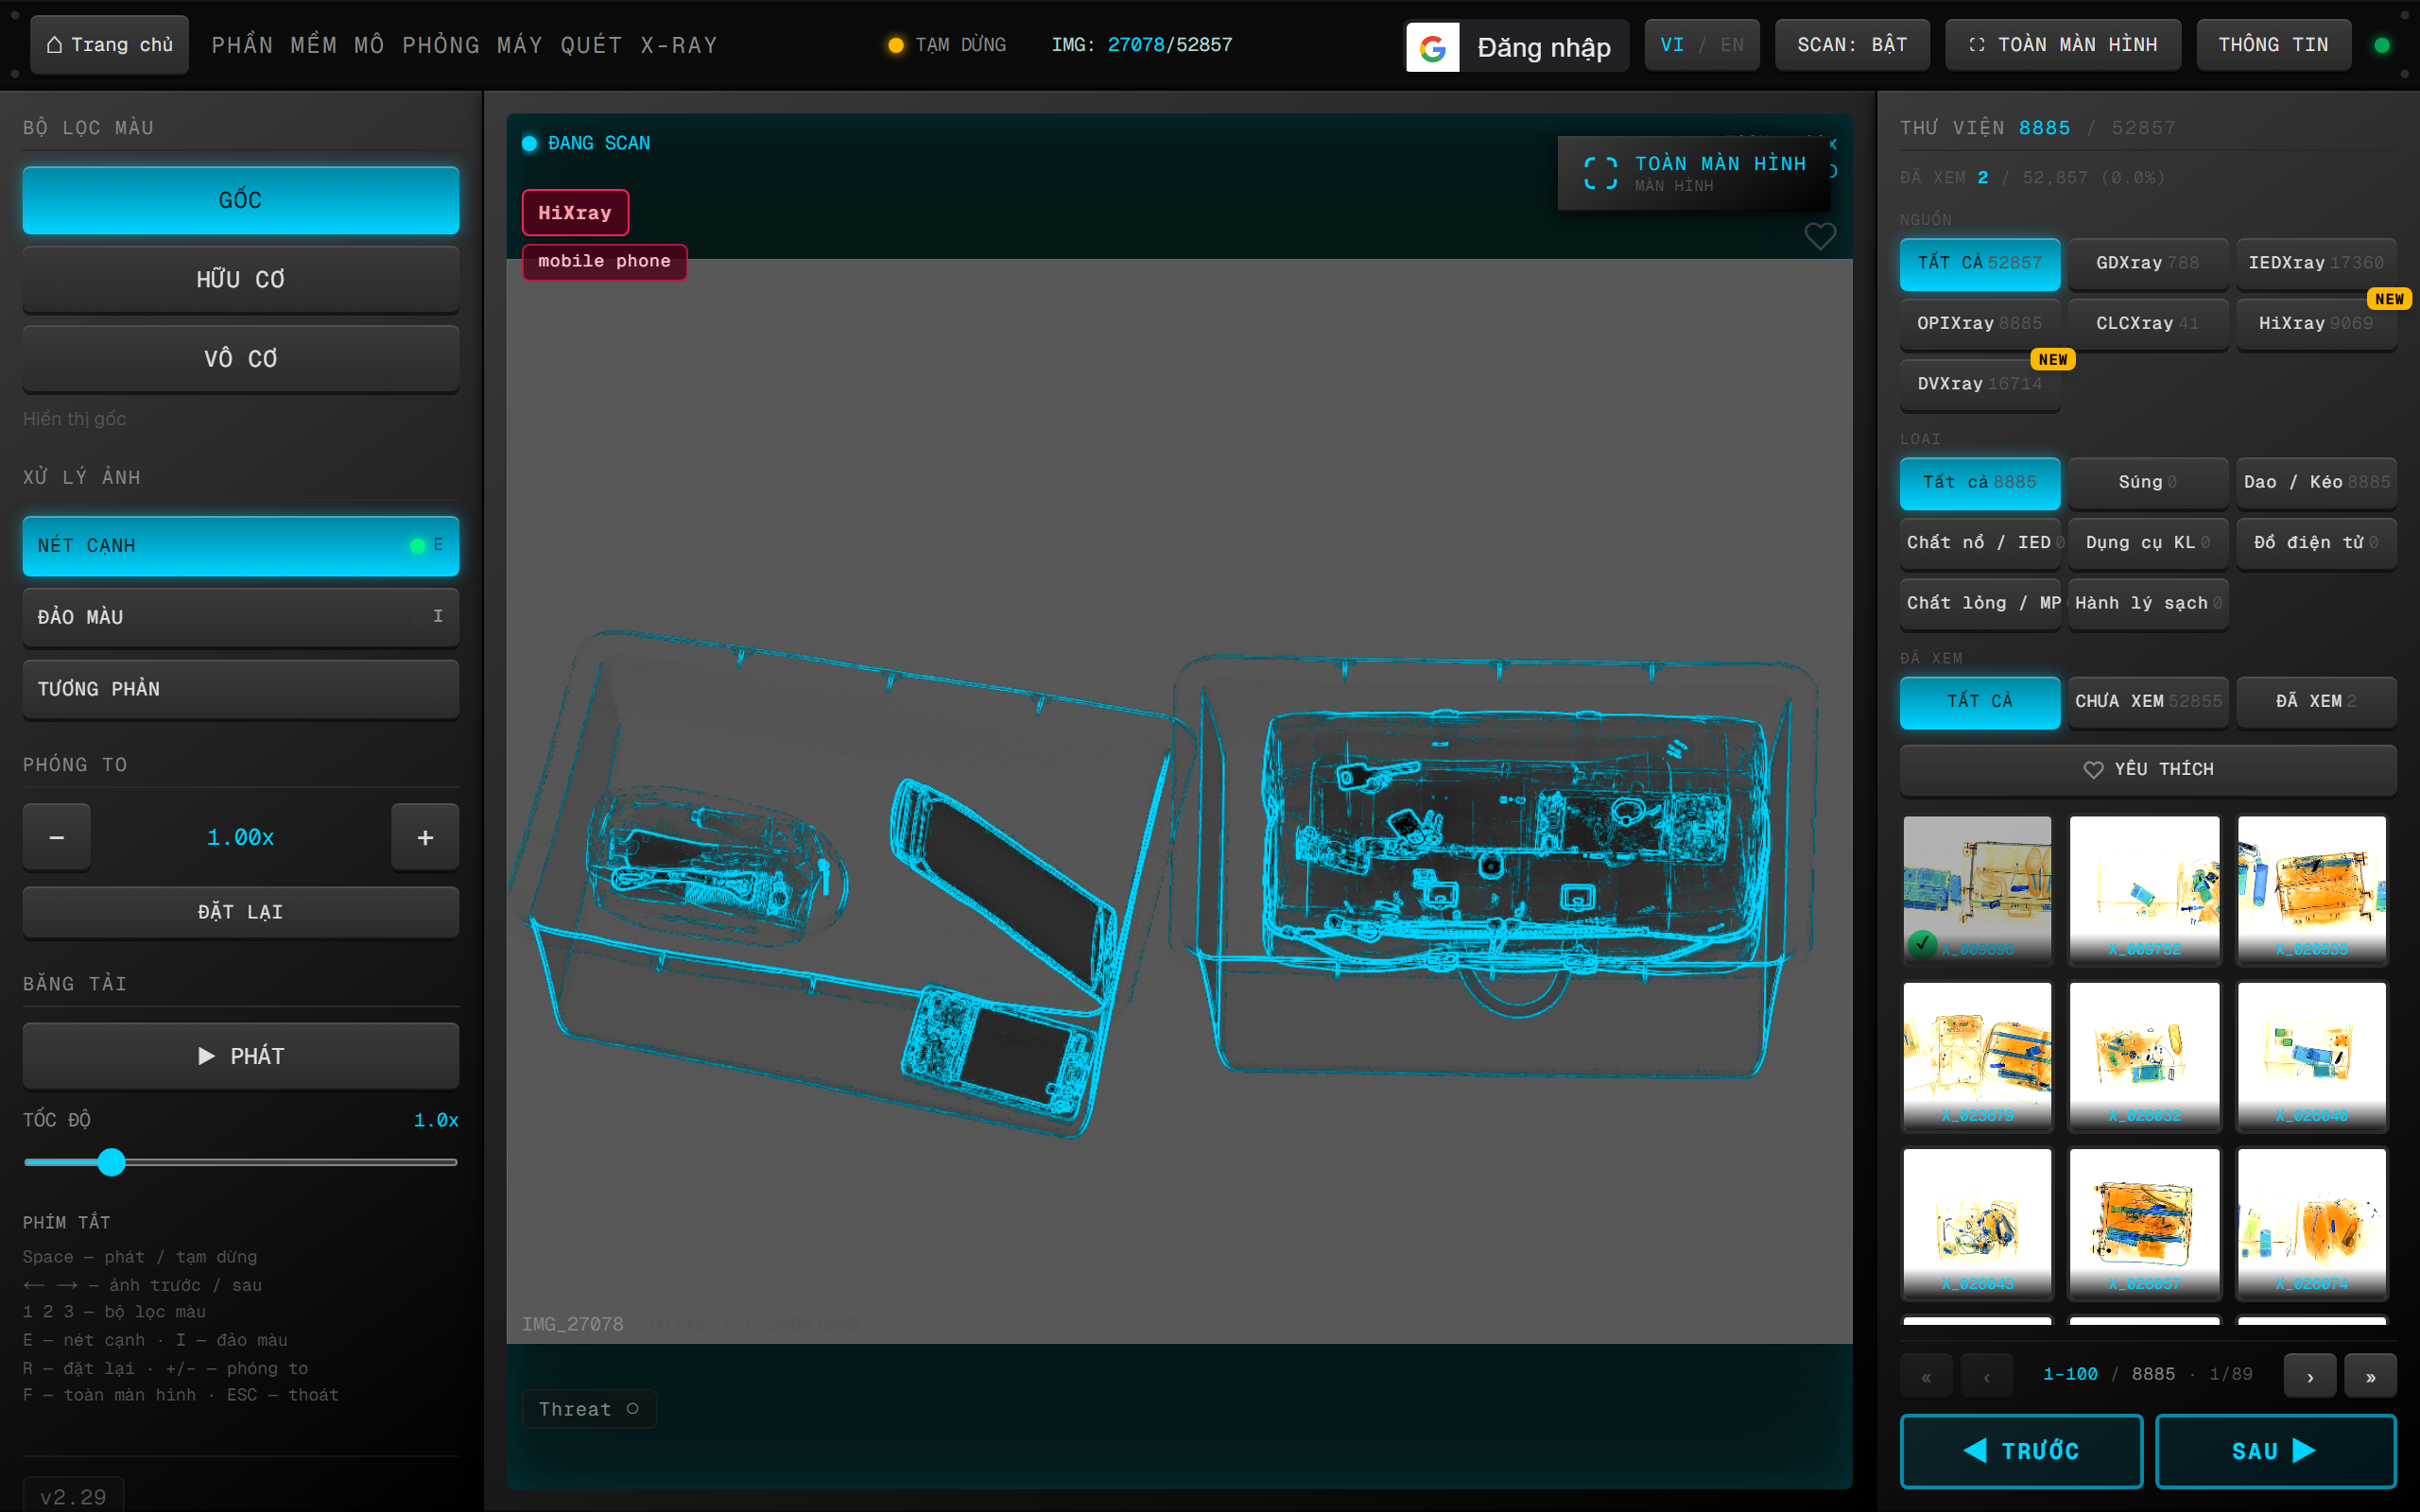Toggle ĐẢO MÀU color inversion

241,617
